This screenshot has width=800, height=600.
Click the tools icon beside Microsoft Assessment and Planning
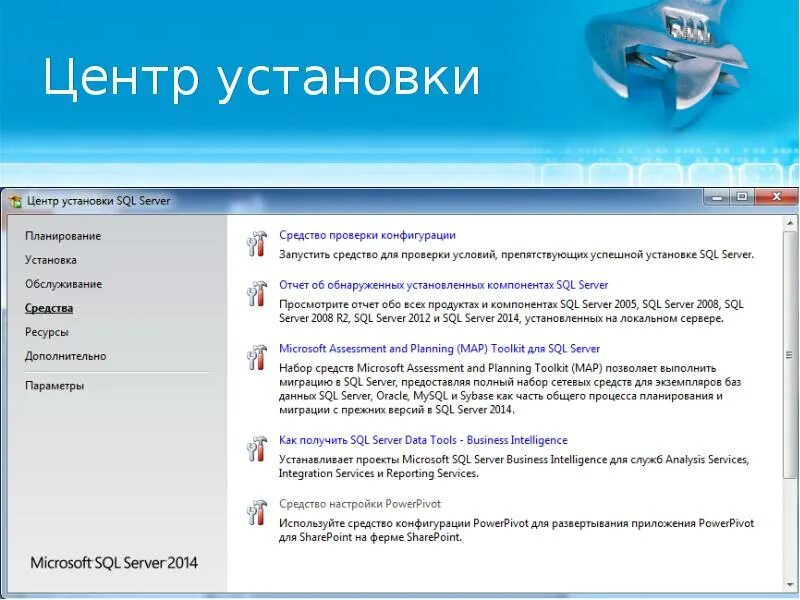click(257, 357)
